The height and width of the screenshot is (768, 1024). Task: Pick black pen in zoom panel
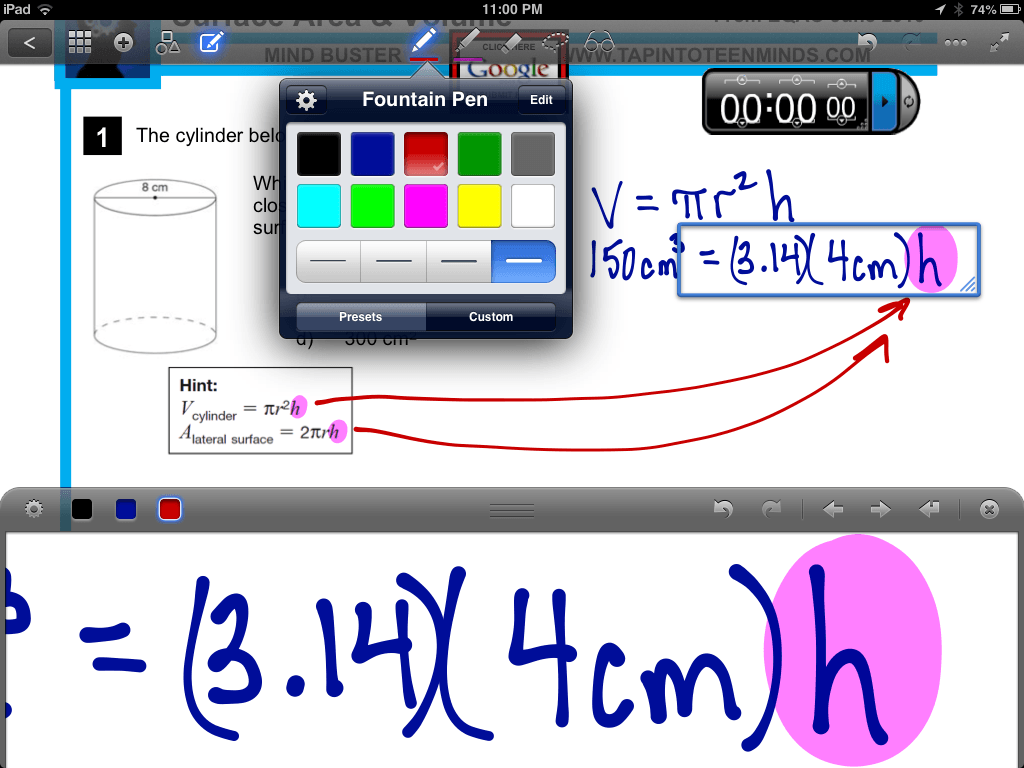[x=82, y=509]
